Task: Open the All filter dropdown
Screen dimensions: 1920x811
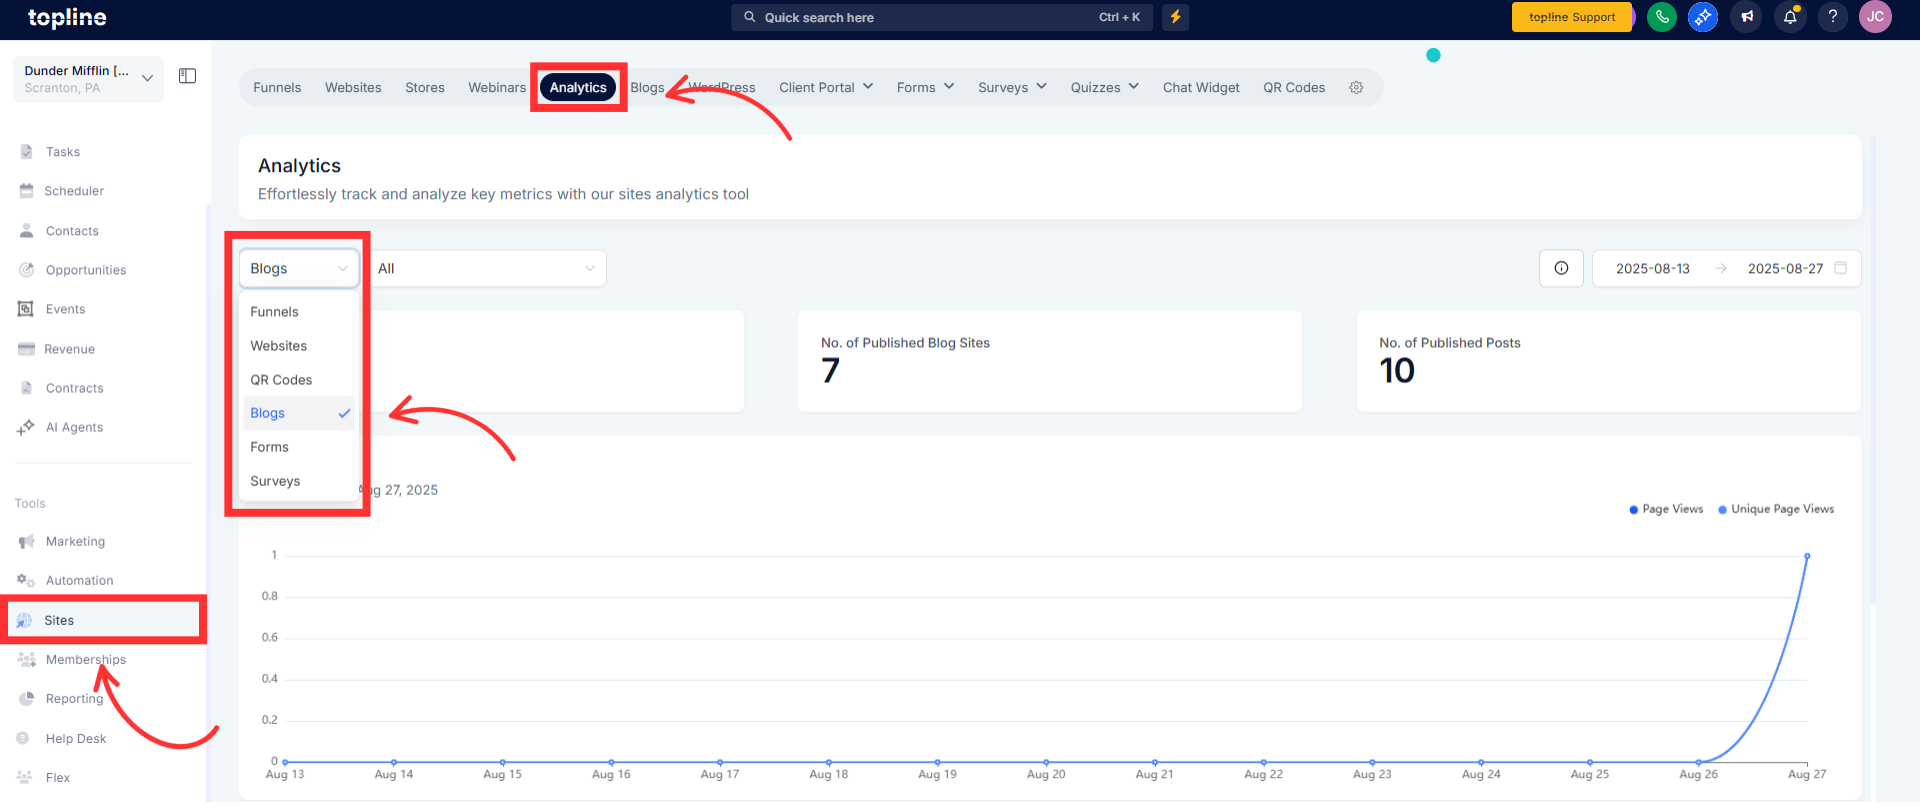Action: pyautogui.click(x=487, y=268)
